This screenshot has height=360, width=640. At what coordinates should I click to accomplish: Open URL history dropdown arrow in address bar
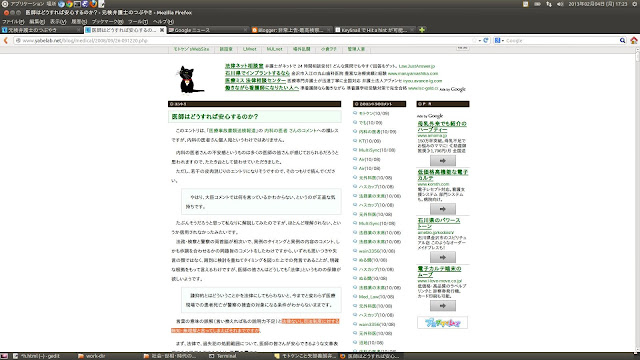480,40
